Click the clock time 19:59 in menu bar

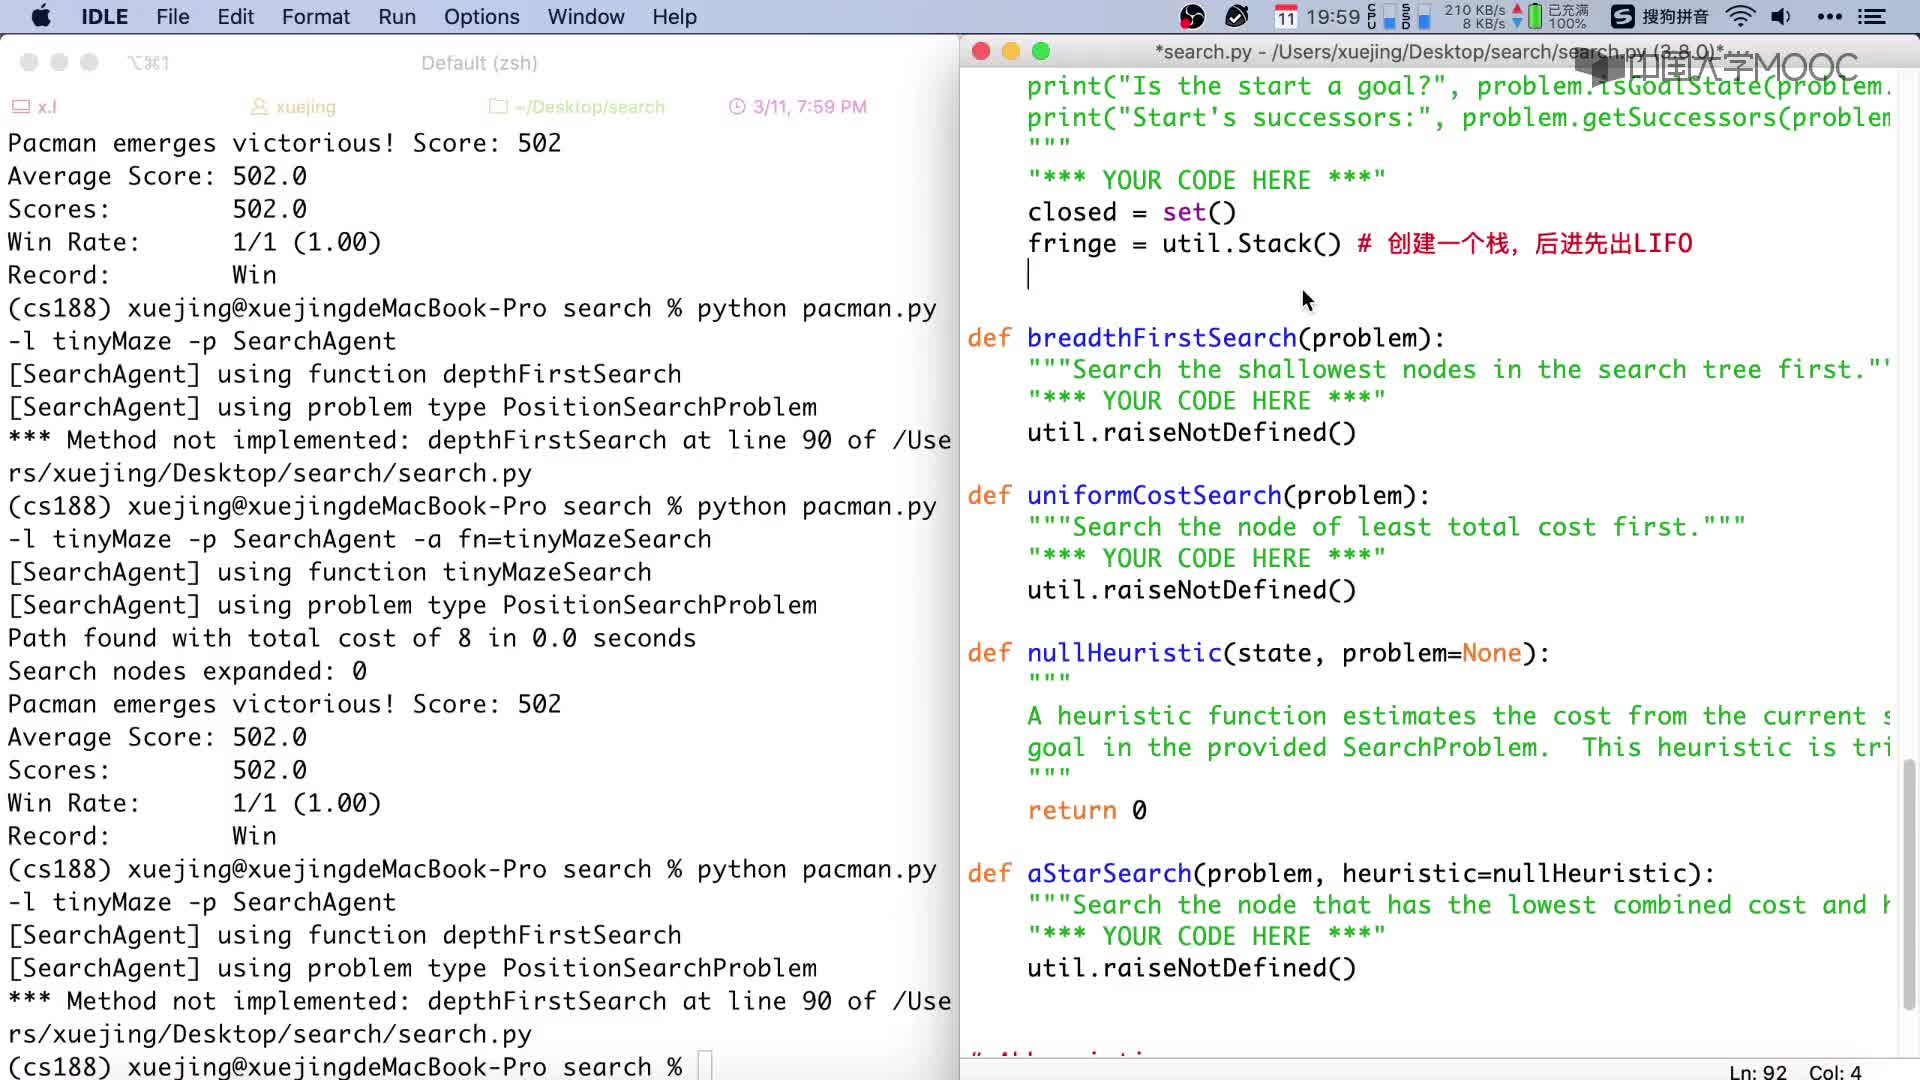pos(1333,17)
